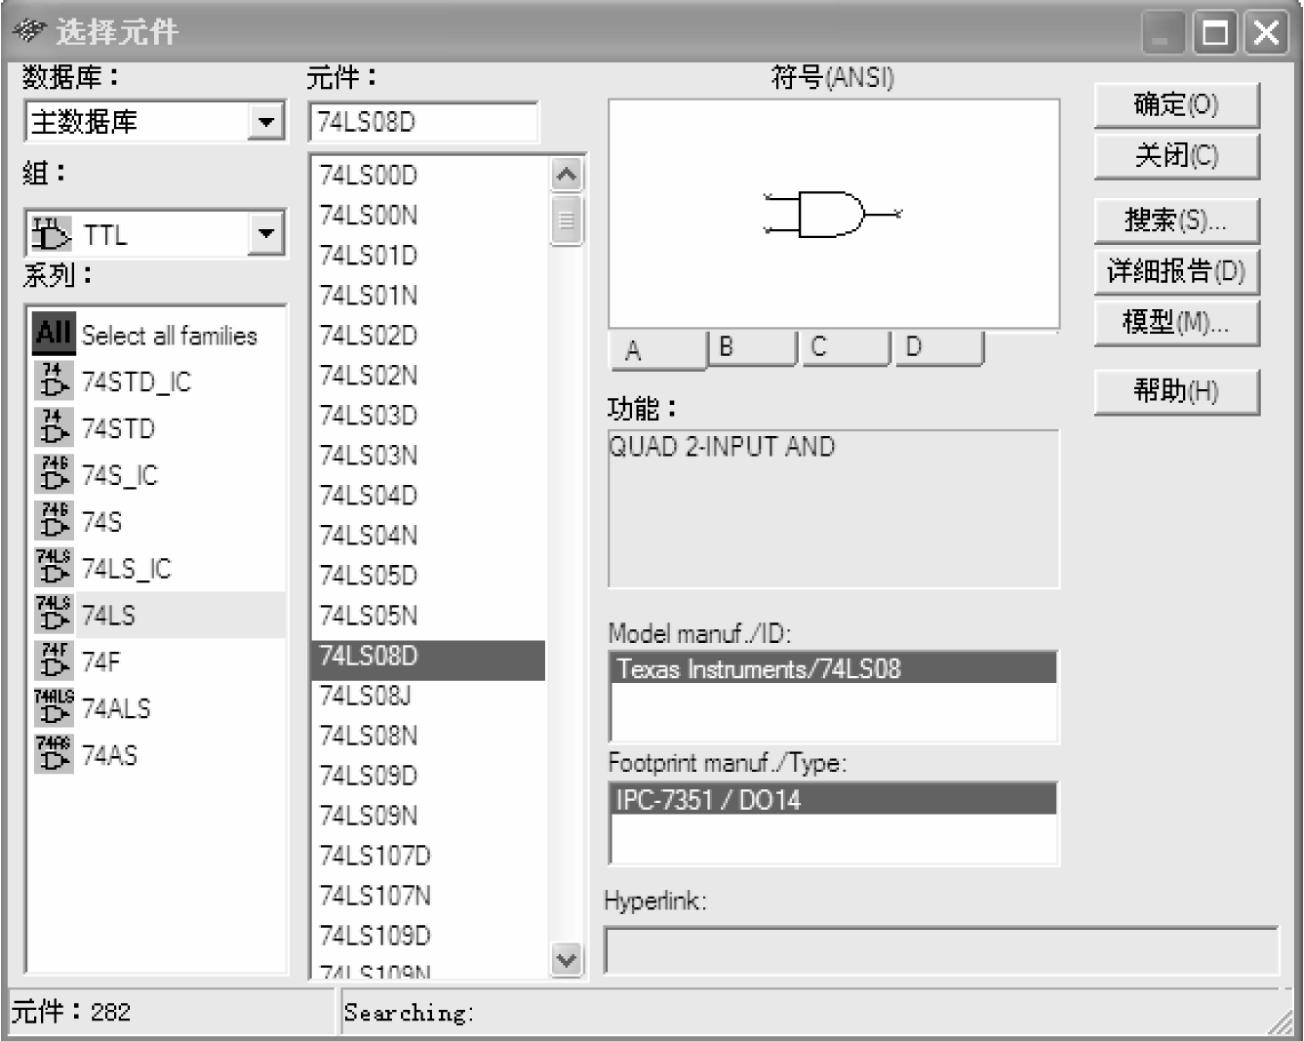Select the 74STD_IC family icon

coord(53,381)
